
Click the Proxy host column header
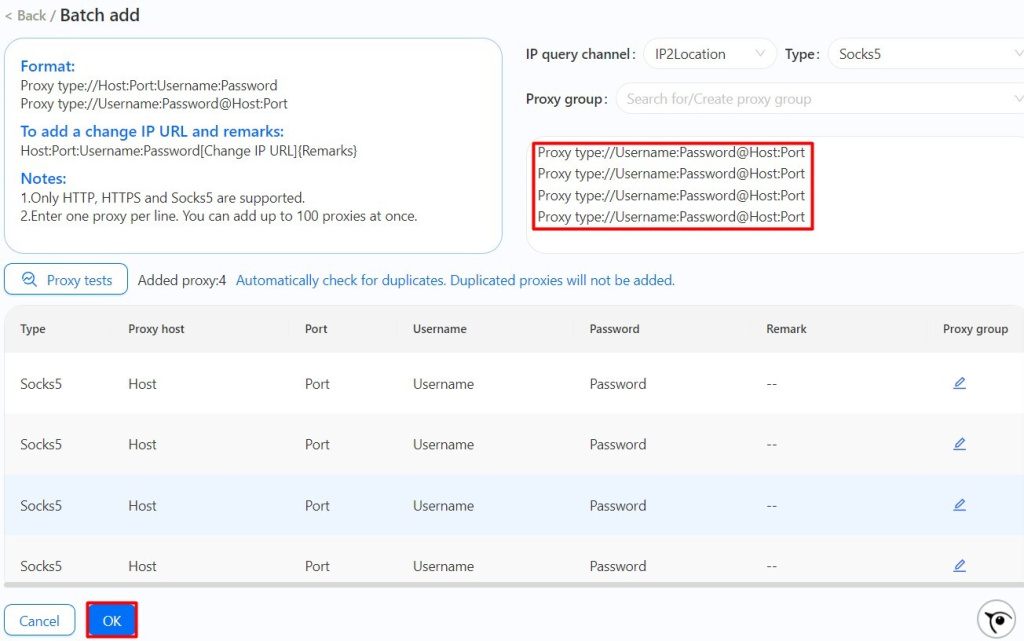[x=156, y=329]
